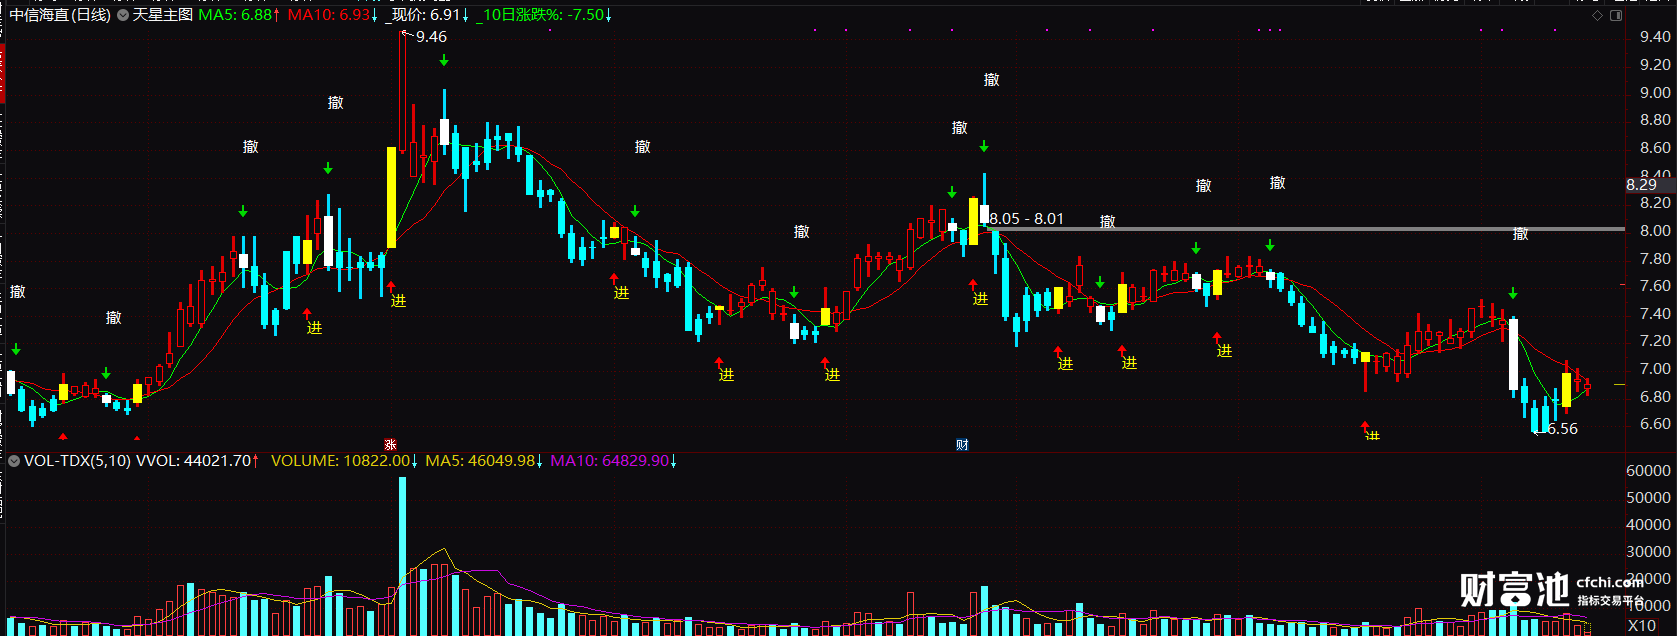The height and width of the screenshot is (636, 1677).
Task: Click the 天星主图 indicator name
Action: (162, 15)
